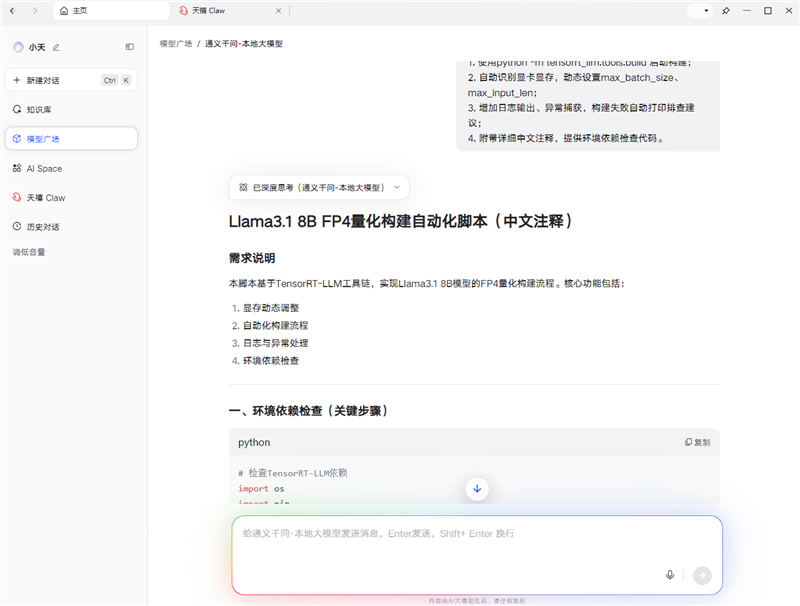Click the 天禧 Claw red icon
This screenshot has height=606, width=800.
pyautogui.click(x=17, y=197)
